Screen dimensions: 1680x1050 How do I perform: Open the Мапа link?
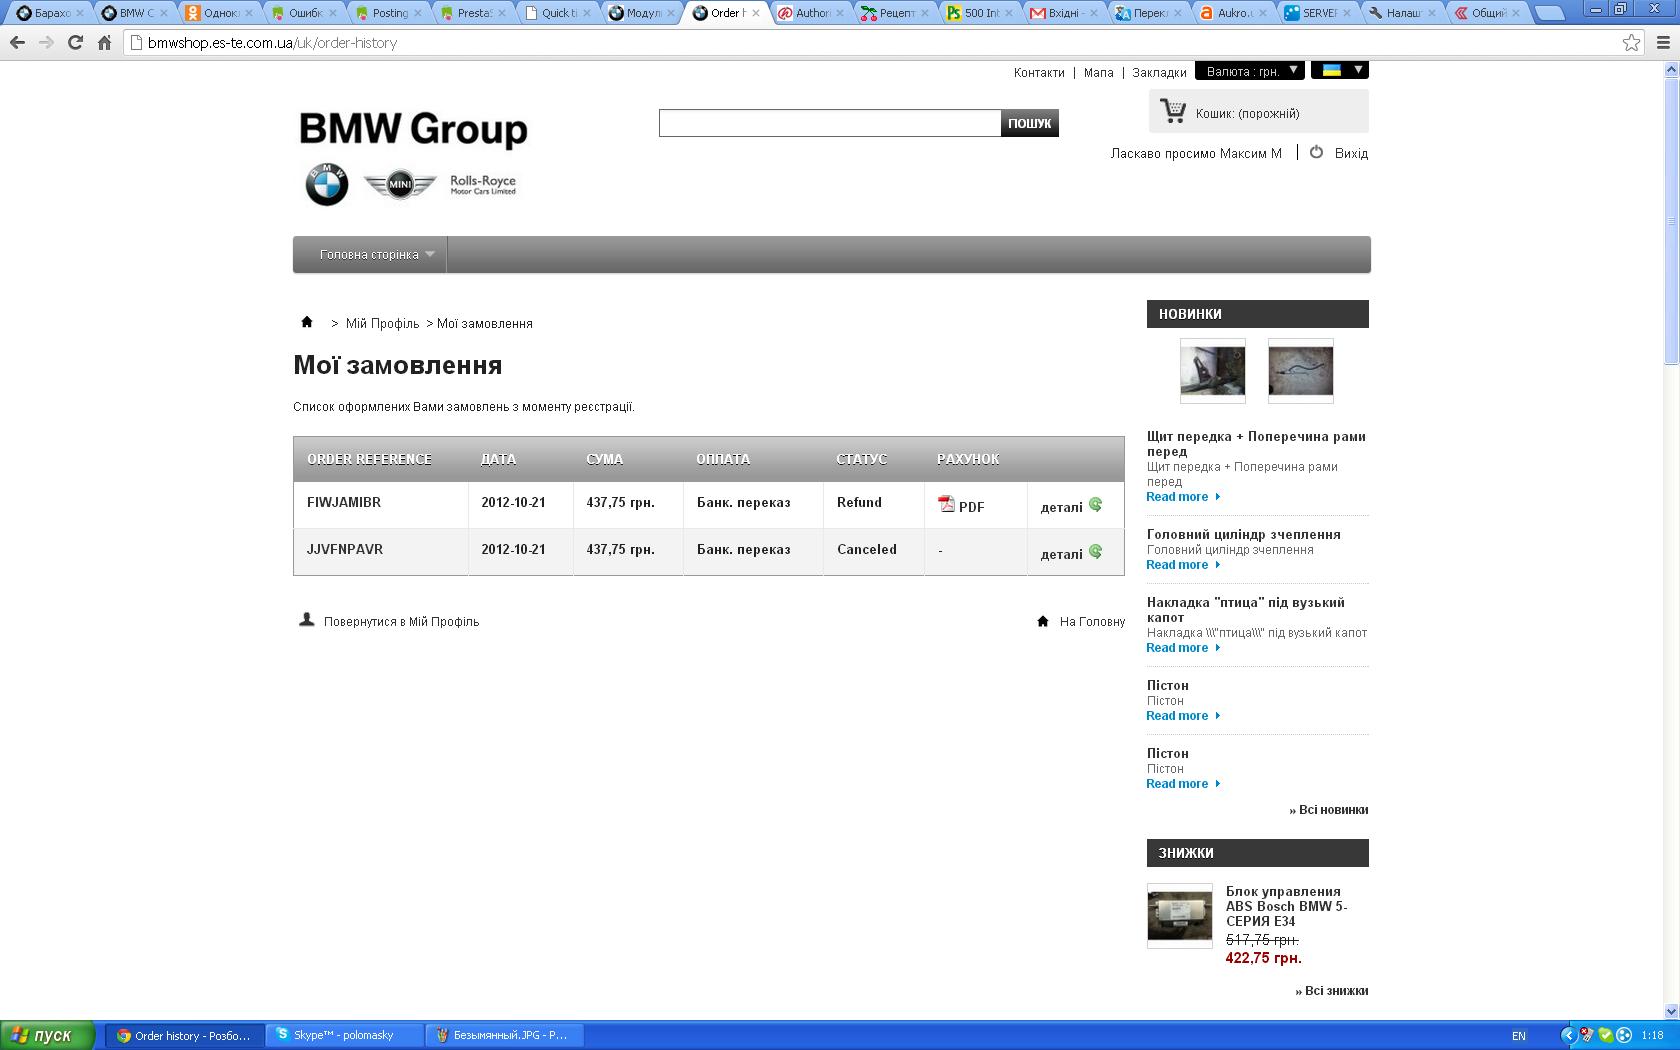[x=1098, y=72]
